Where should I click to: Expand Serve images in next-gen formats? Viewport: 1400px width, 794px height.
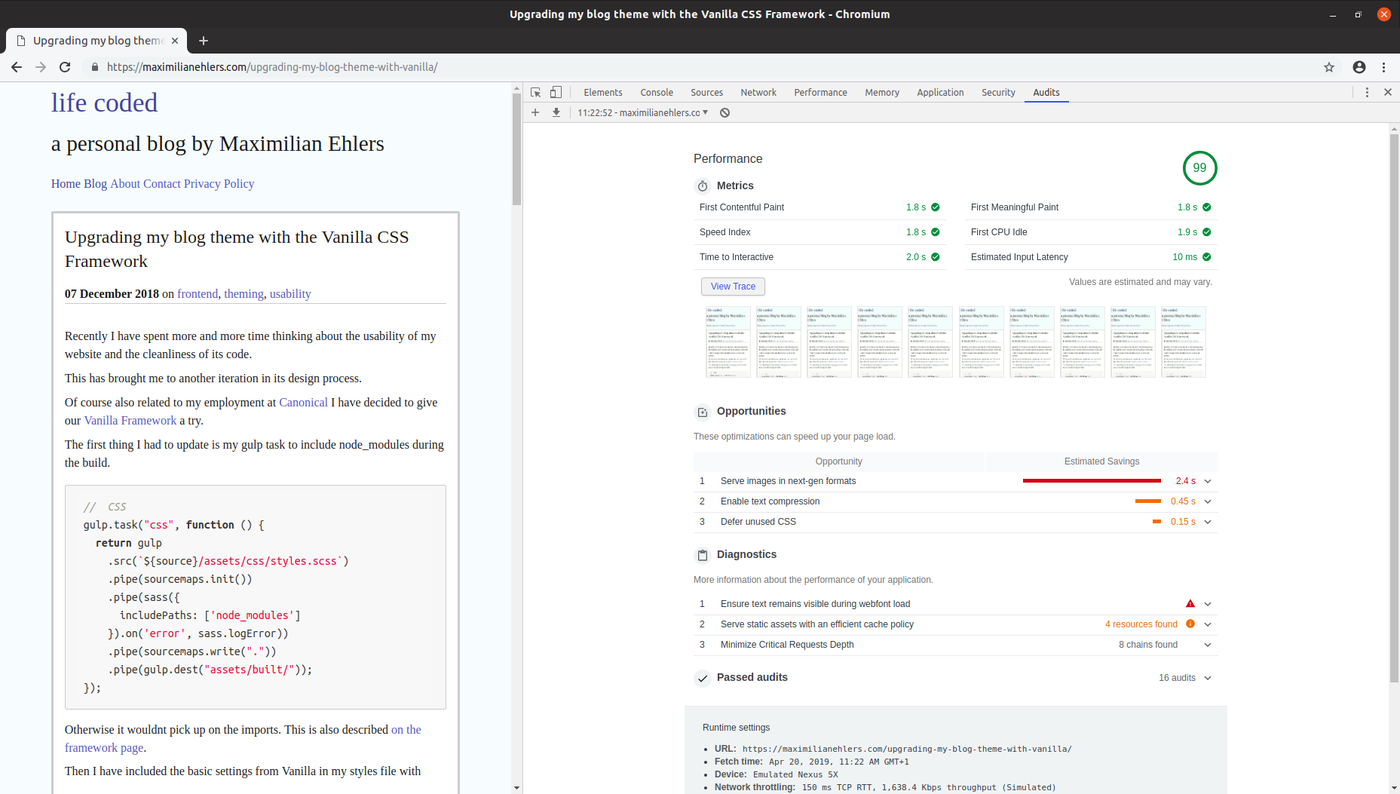pos(1207,481)
